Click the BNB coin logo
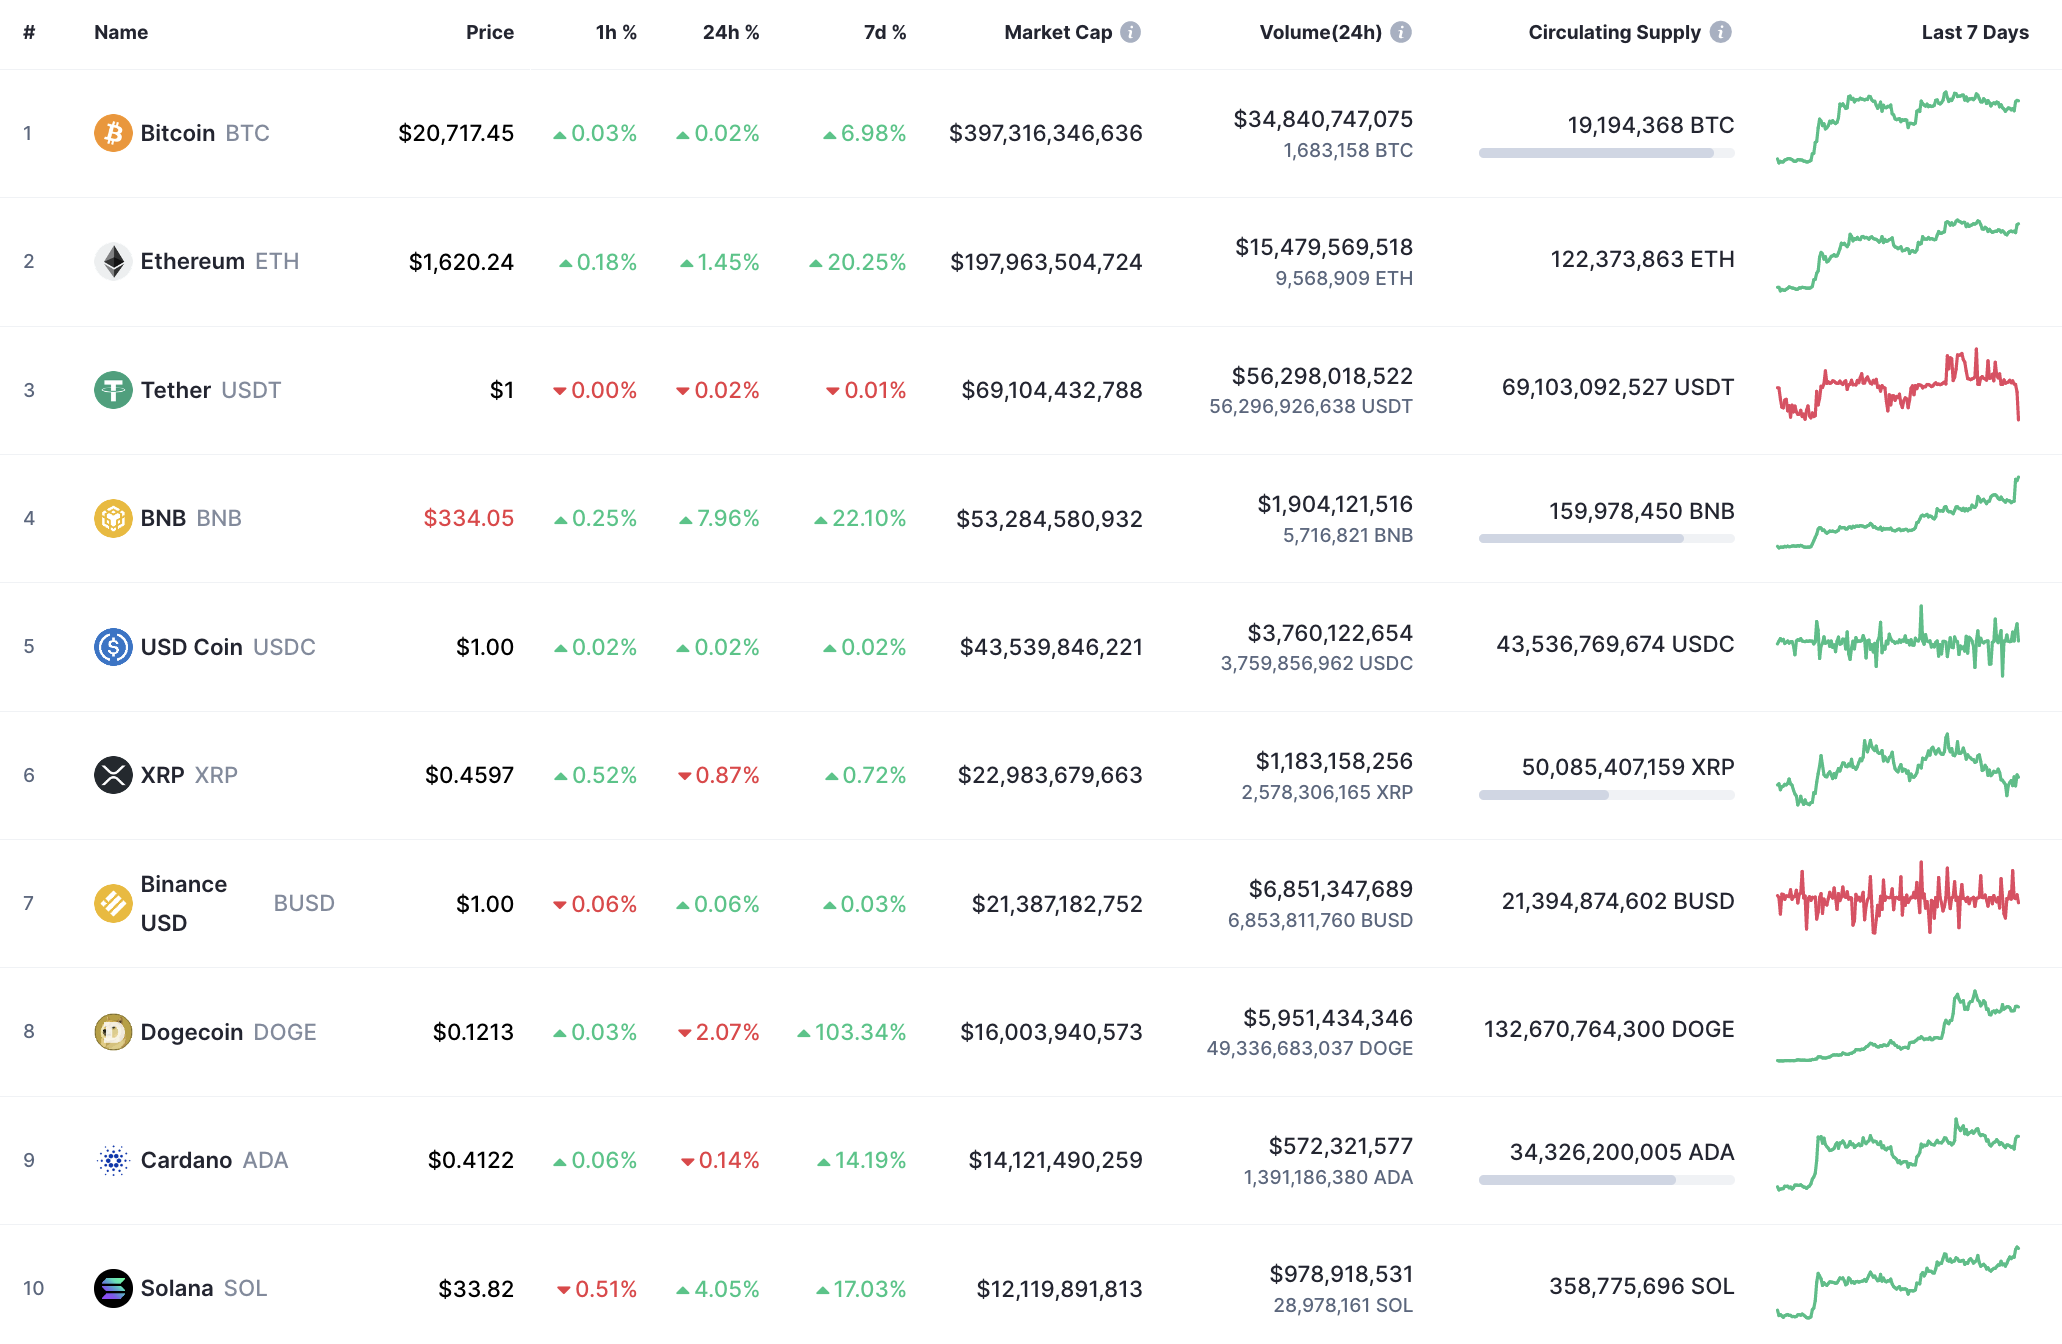The height and width of the screenshot is (1344, 2062). point(113,518)
